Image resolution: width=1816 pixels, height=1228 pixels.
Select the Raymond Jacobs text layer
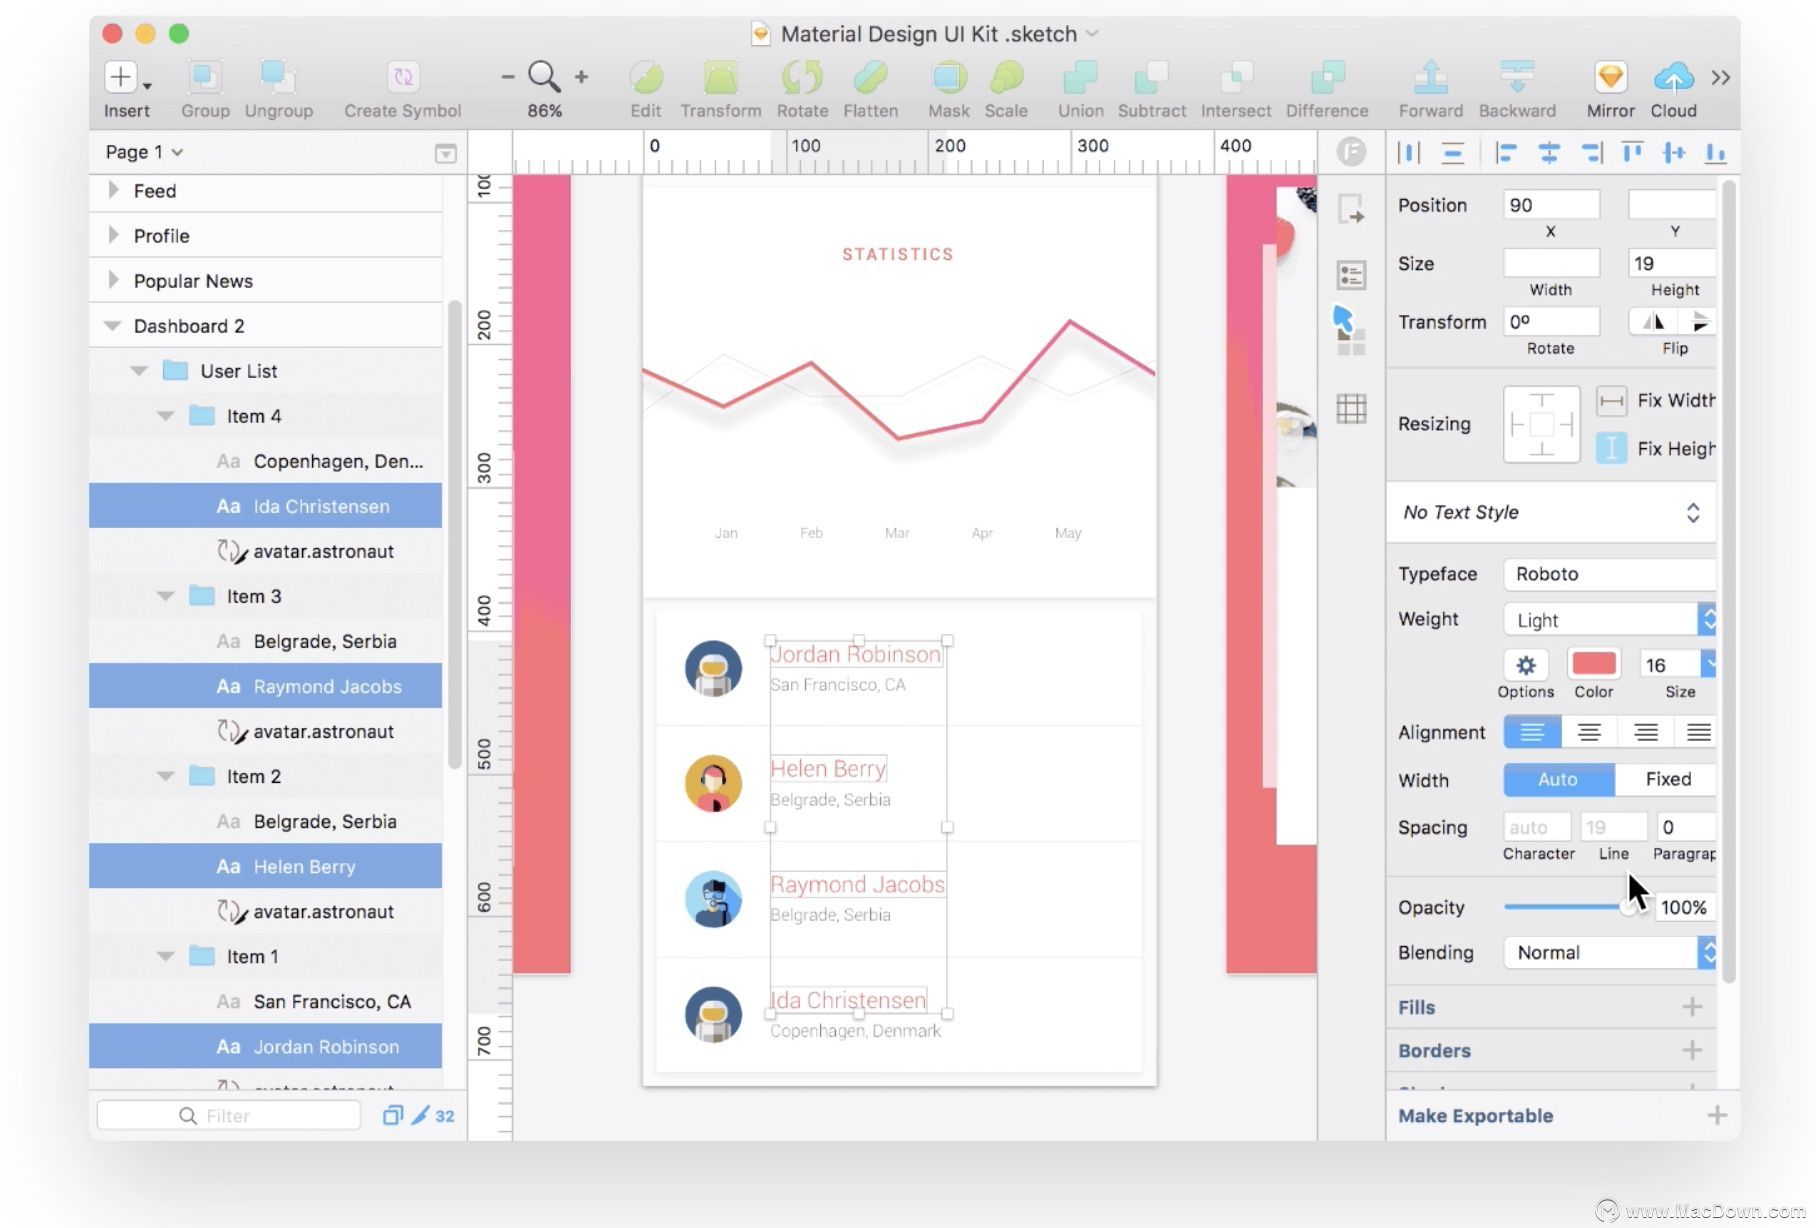pyautogui.click(x=266, y=686)
